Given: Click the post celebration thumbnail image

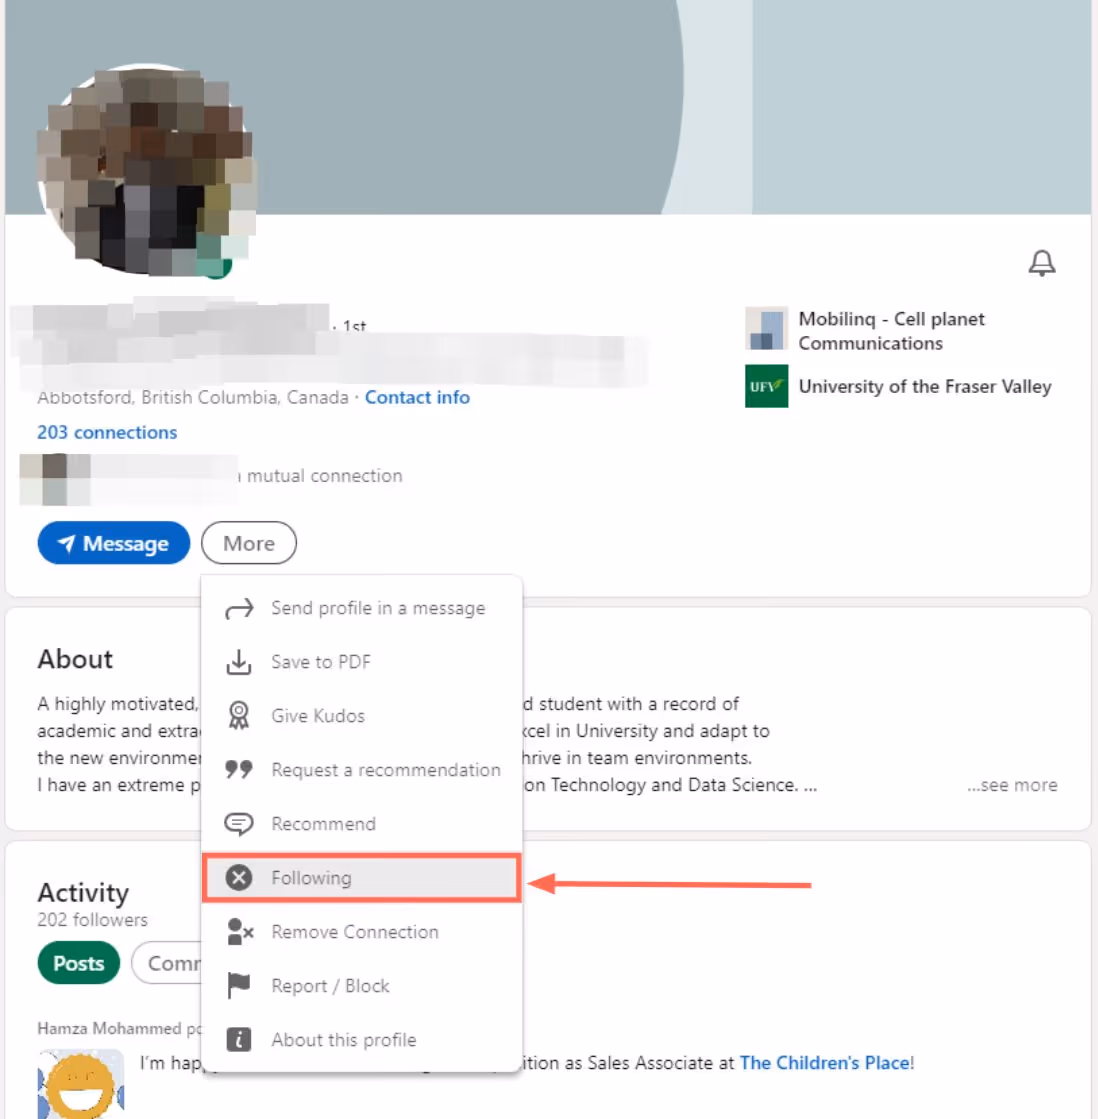Looking at the screenshot, I should pyautogui.click(x=81, y=1083).
